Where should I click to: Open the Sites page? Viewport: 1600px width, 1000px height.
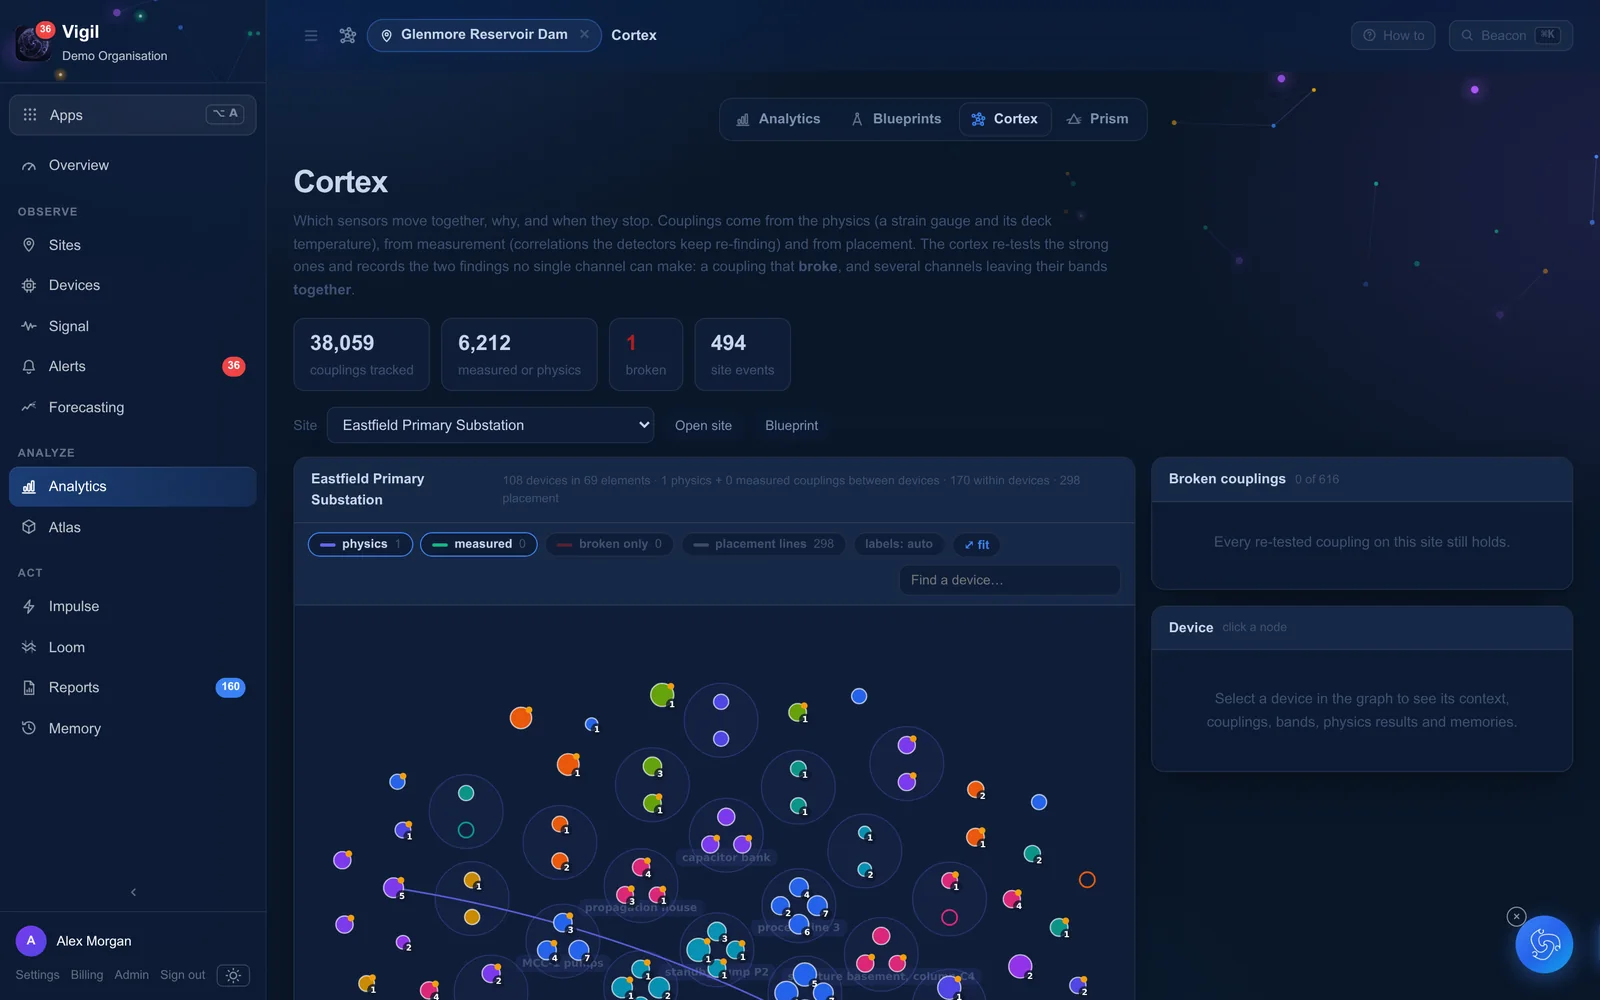[x=133, y=245]
